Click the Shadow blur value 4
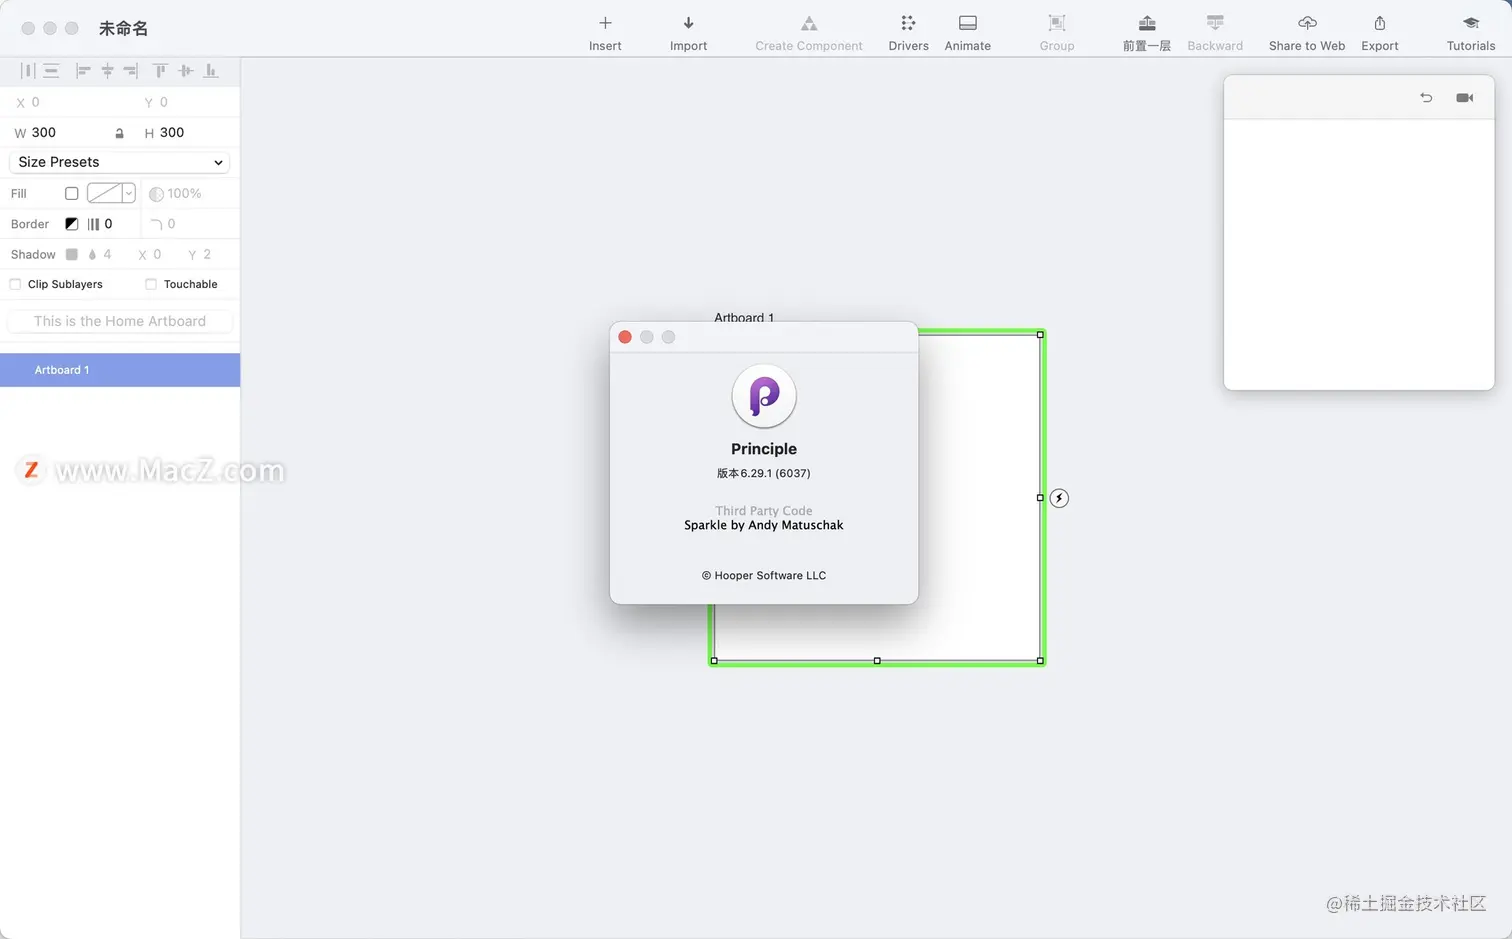Image resolution: width=1512 pixels, height=939 pixels. click(108, 254)
